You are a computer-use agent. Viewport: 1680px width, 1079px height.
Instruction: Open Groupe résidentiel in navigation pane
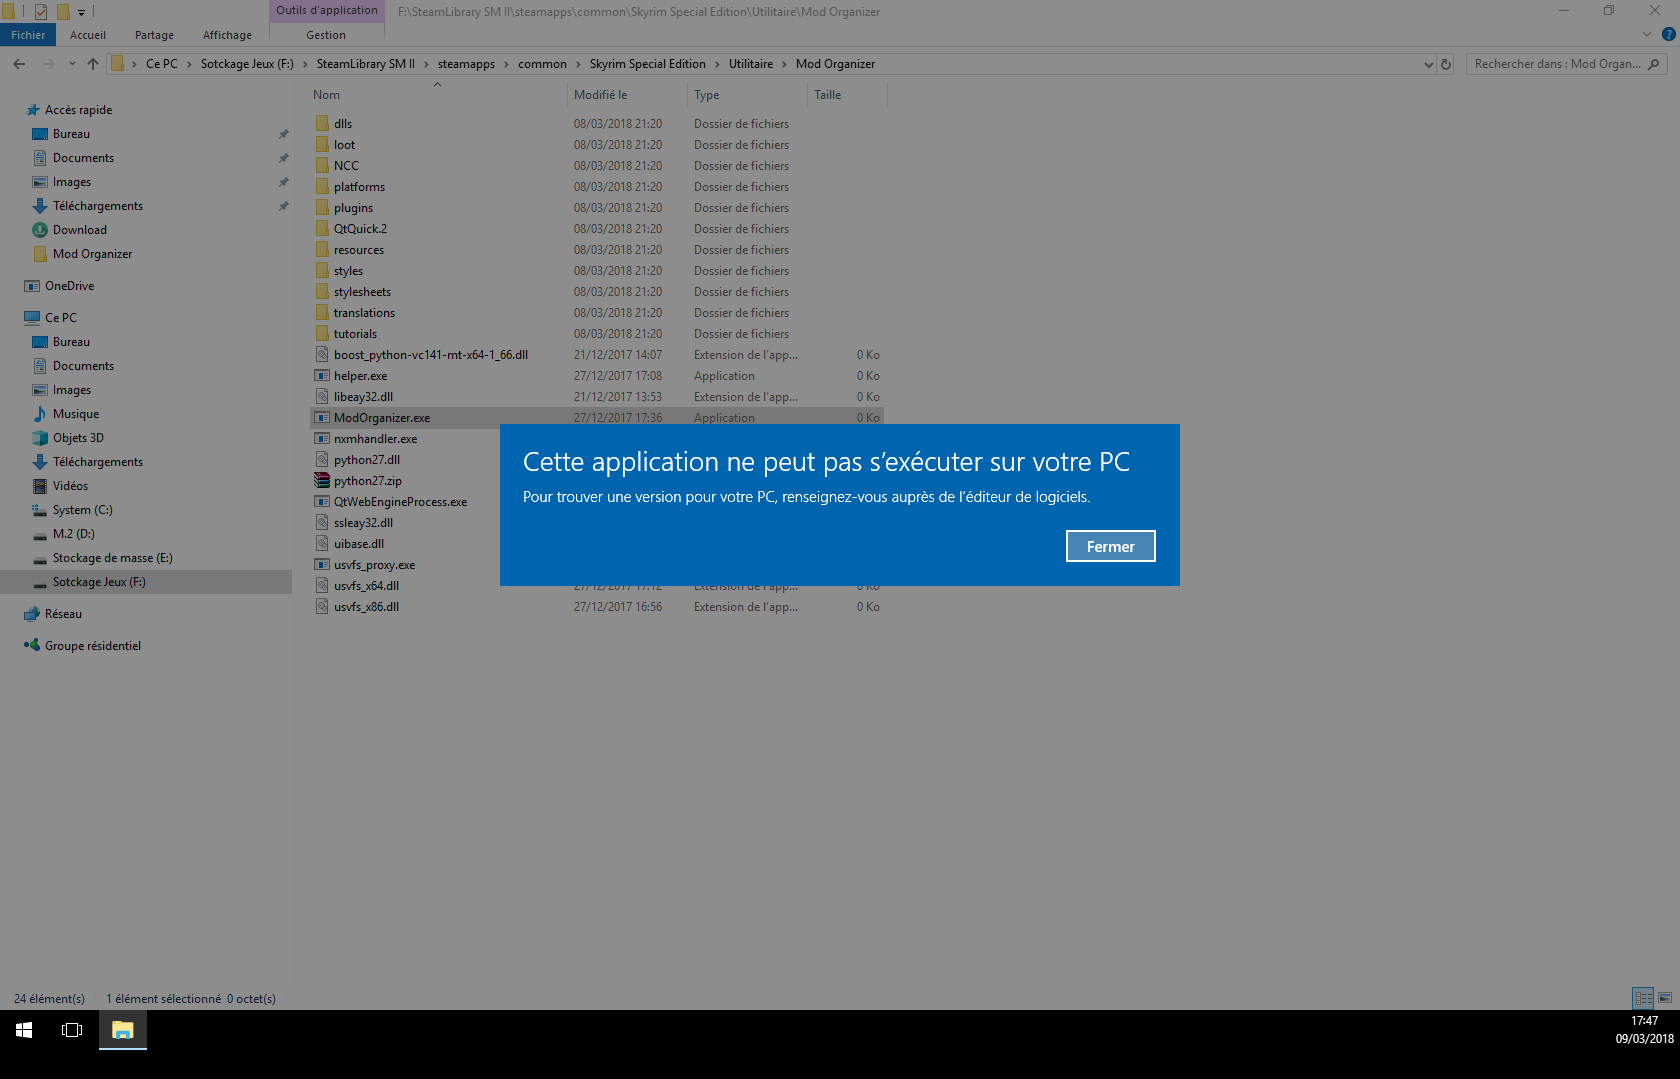92,646
